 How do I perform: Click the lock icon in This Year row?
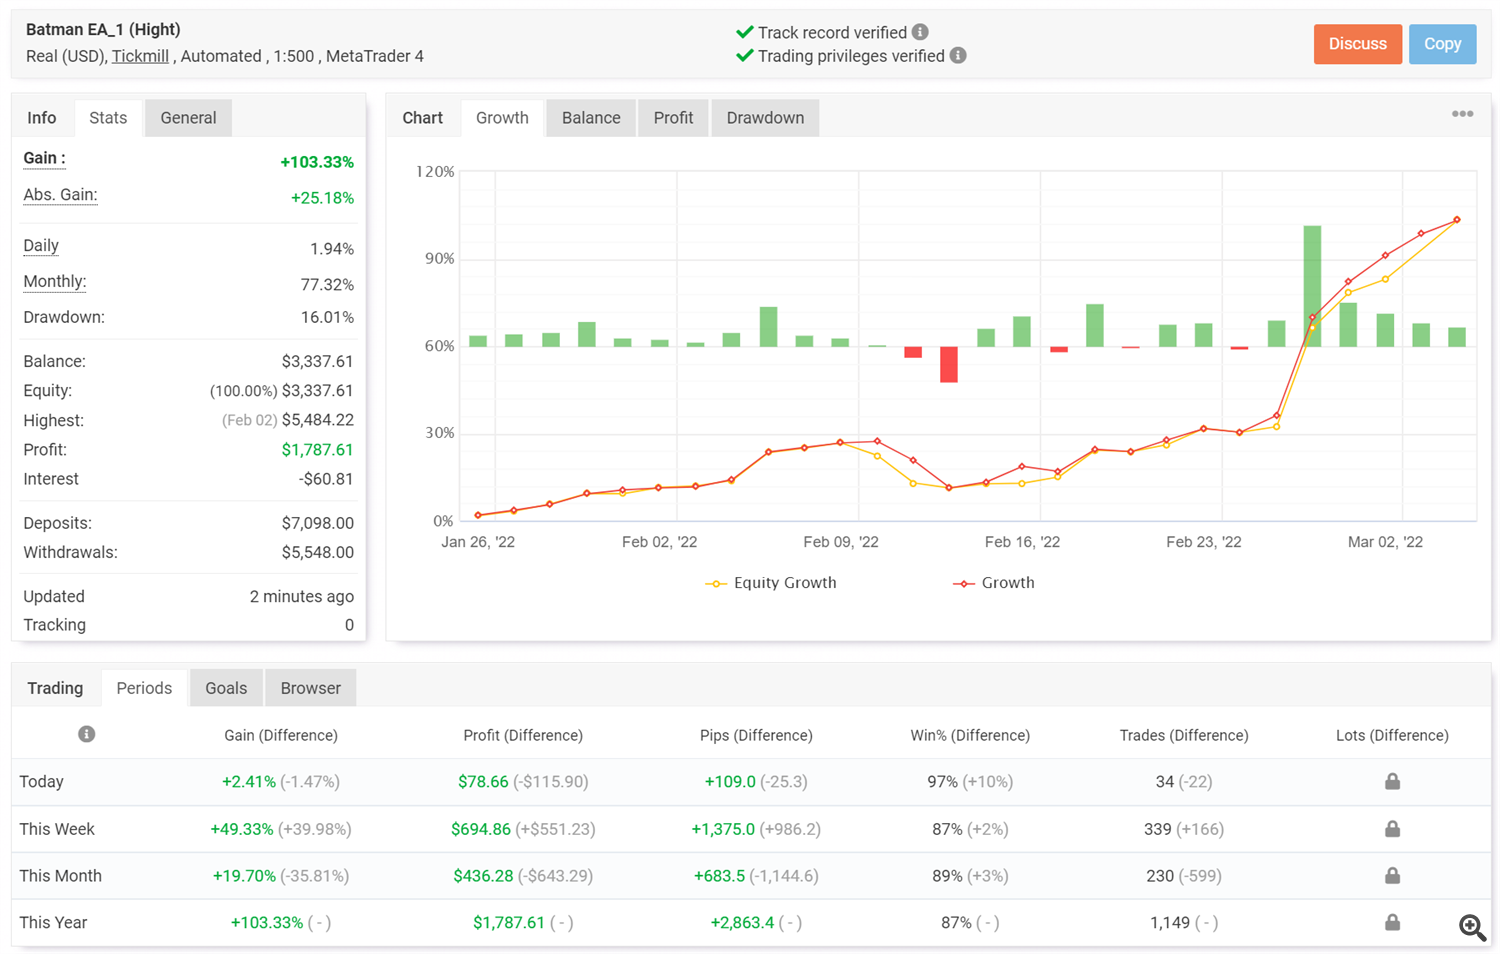point(1392,923)
